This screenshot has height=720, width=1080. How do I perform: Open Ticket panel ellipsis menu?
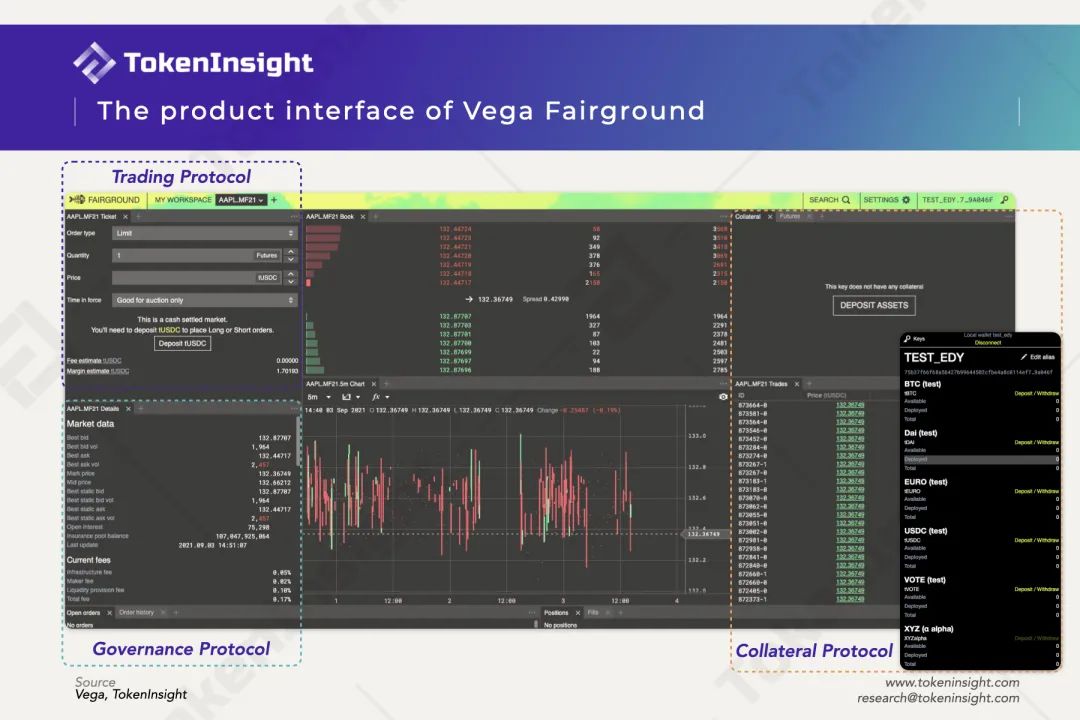294,216
